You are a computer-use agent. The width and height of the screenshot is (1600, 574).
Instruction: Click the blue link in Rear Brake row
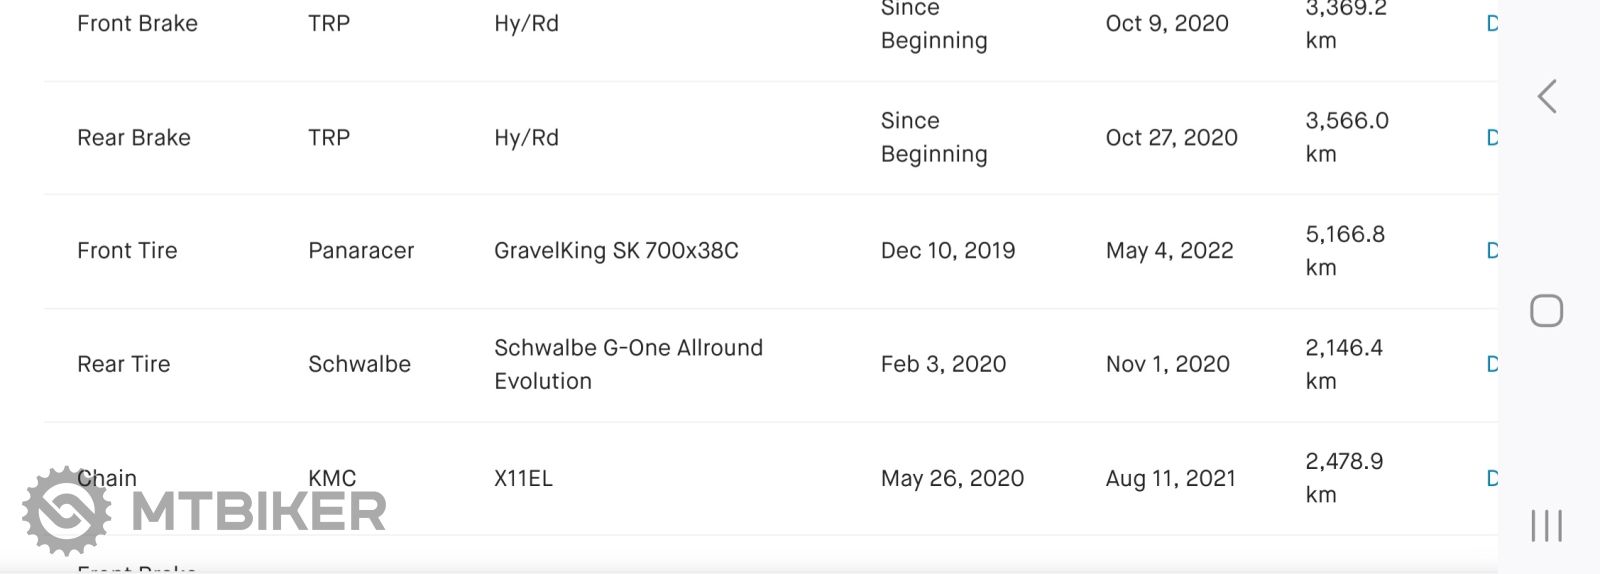pos(1492,137)
